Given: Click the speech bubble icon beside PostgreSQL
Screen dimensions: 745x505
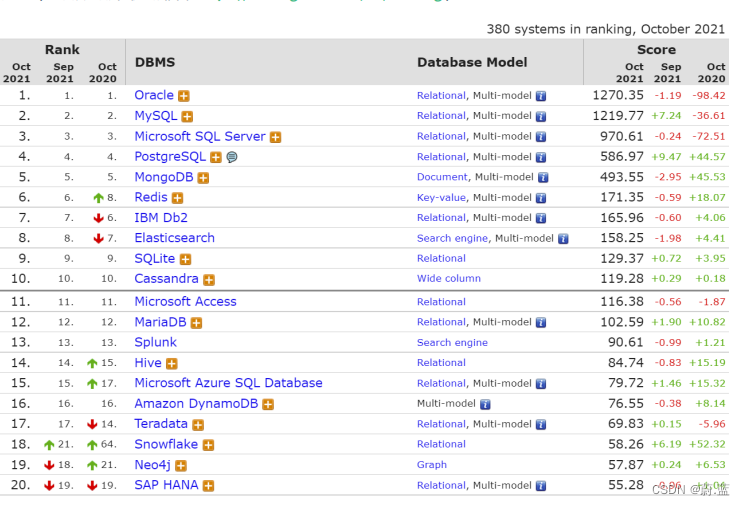Looking at the screenshot, I should coord(232,157).
